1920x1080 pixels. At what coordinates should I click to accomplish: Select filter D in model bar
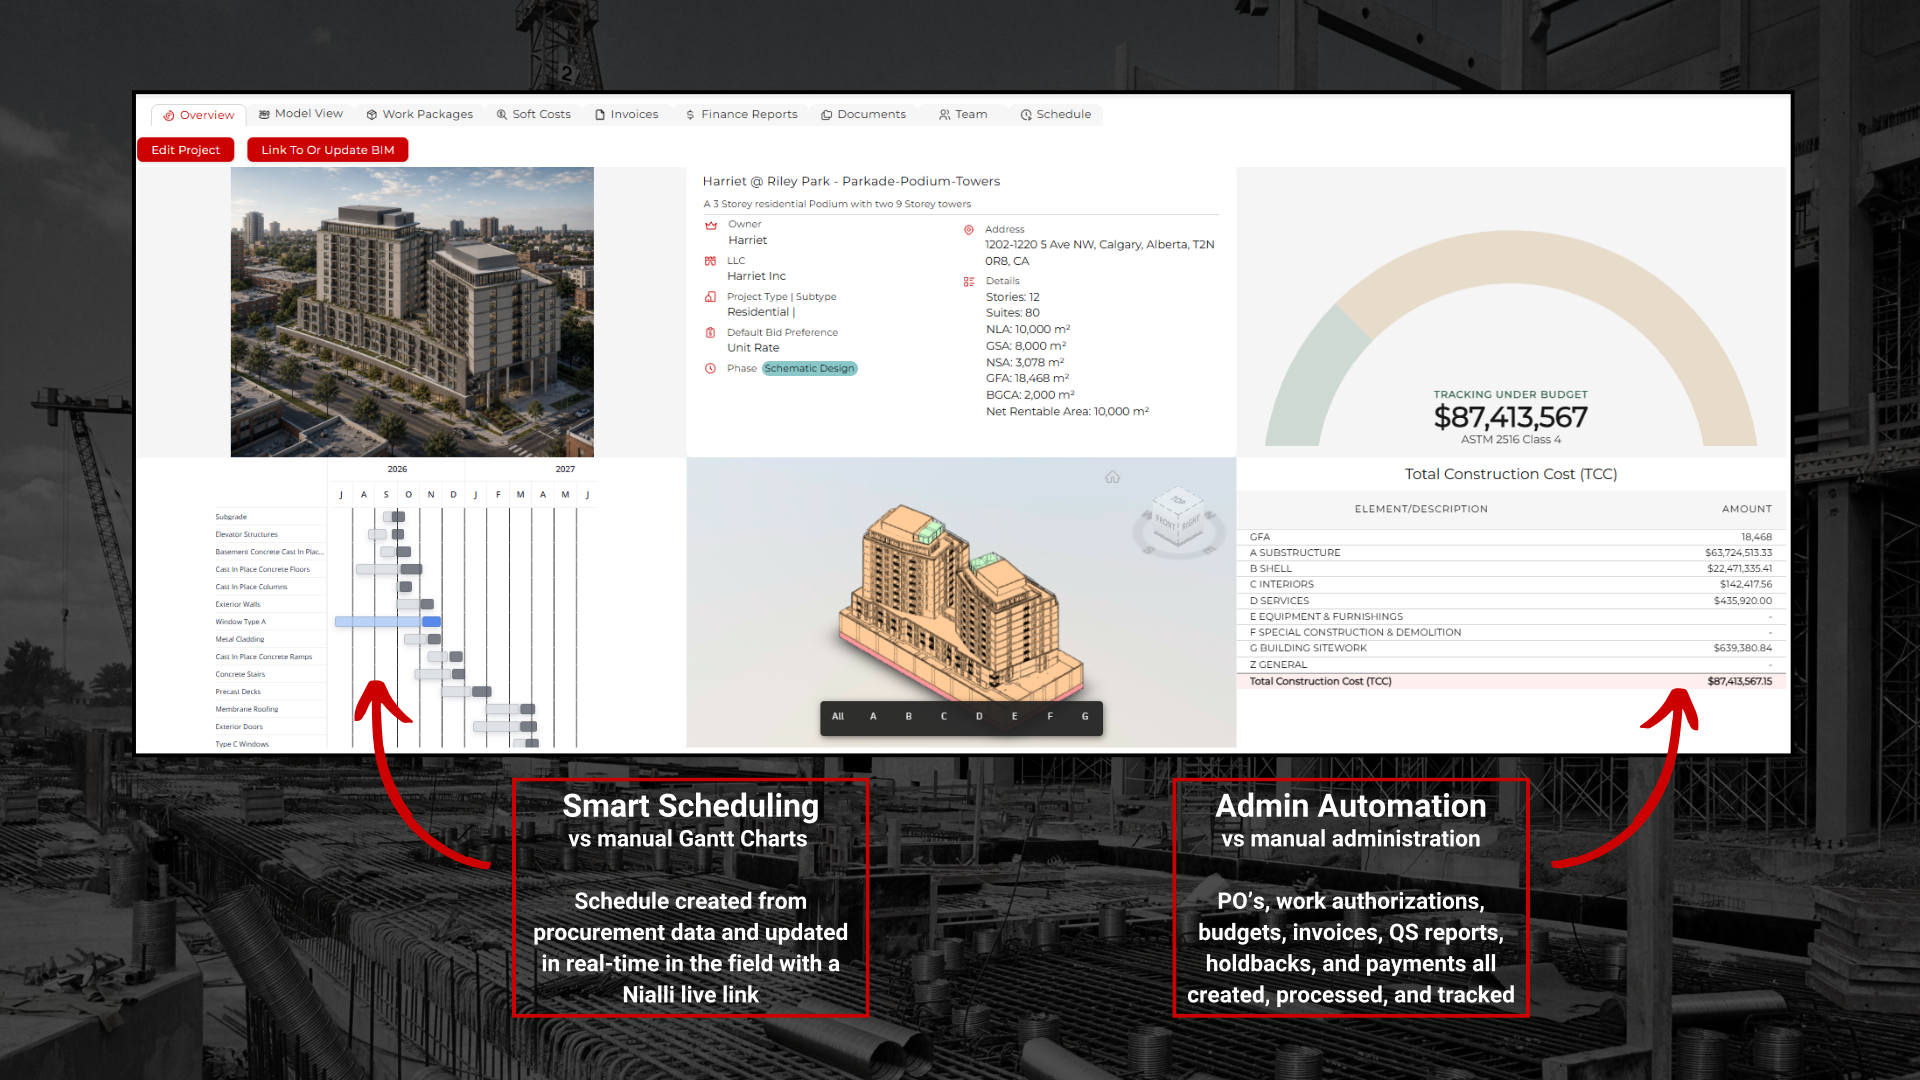(x=979, y=717)
